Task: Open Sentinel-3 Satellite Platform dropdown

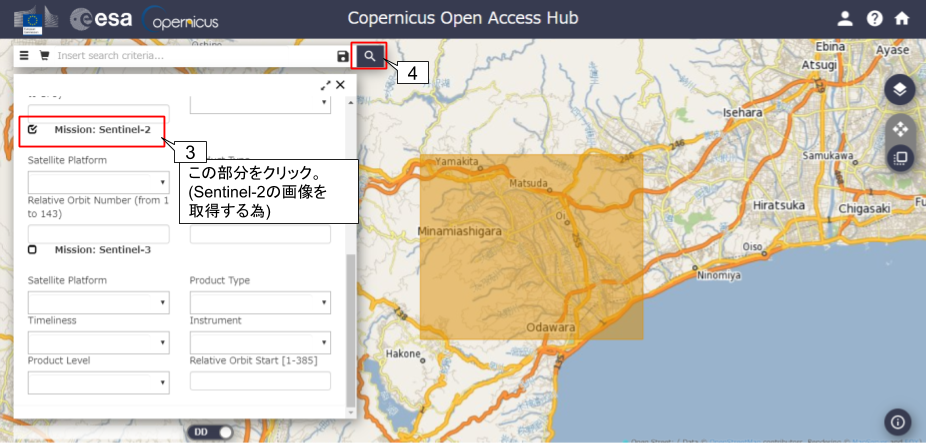Action: pyautogui.click(x=98, y=302)
